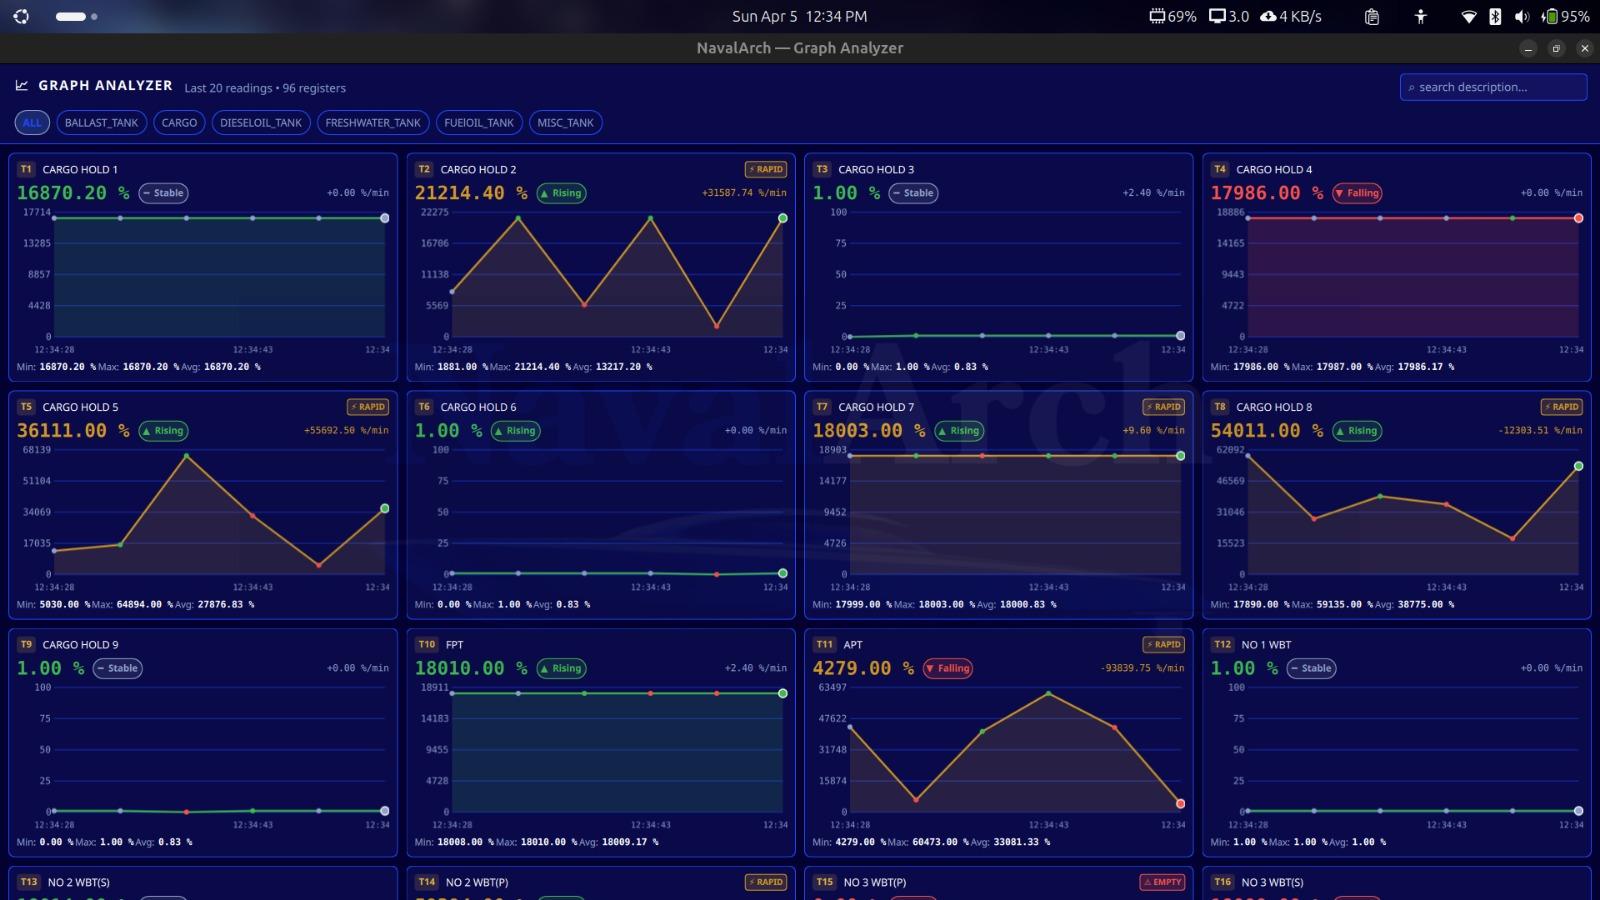
Task: Click the RAPID badge on CARGO HOLD 7
Action: coord(1161,407)
